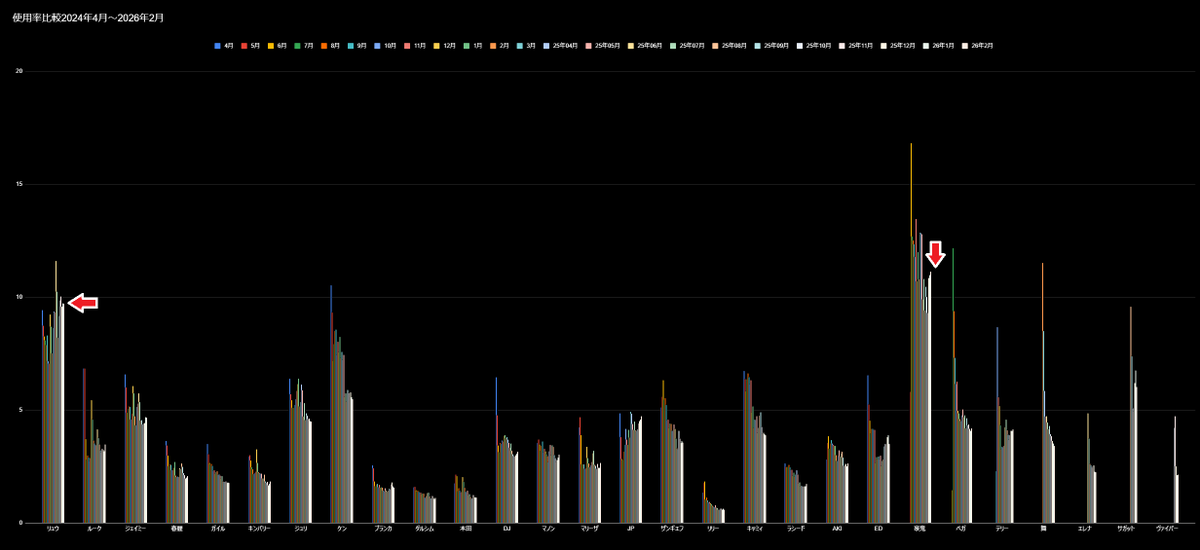Toggle the 25年11月 legend entry
Image resolution: width=1200 pixels, height=550 pixels.
click(855, 46)
